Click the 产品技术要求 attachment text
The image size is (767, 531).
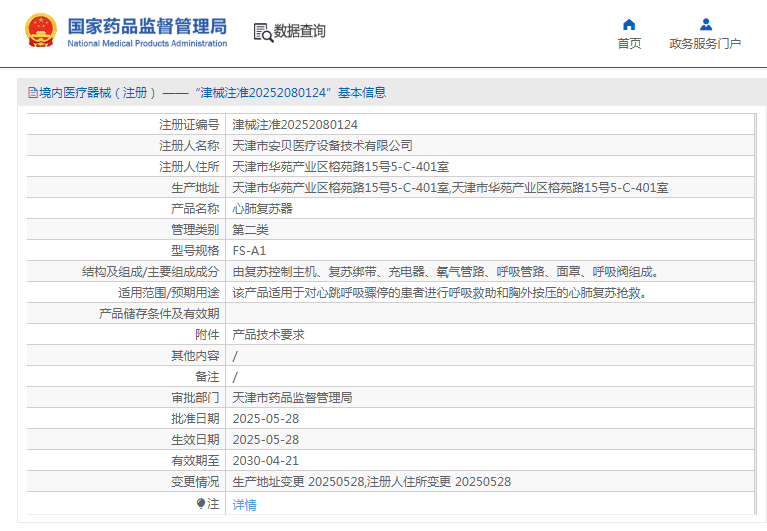pos(268,335)
